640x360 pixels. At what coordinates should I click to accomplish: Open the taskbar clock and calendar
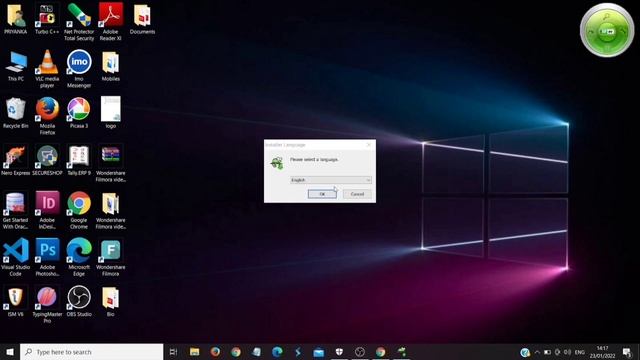click(602, 352)
